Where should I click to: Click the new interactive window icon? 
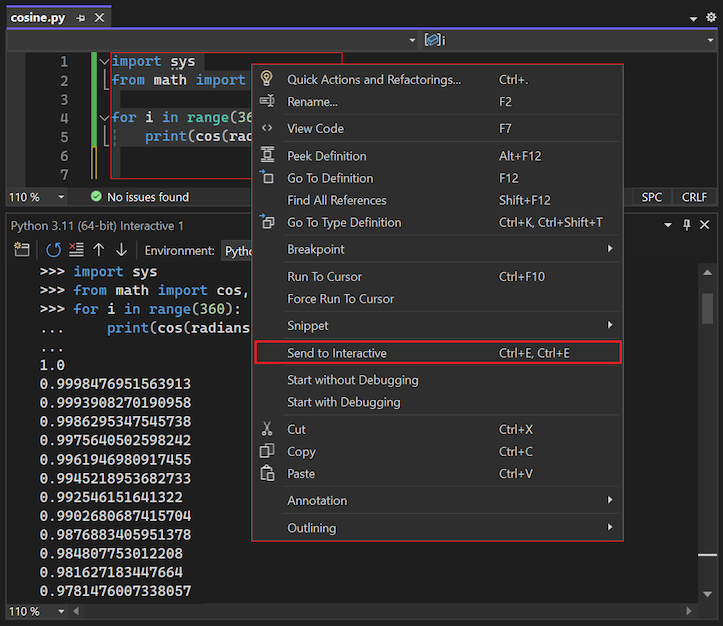(x=22, y=250)
